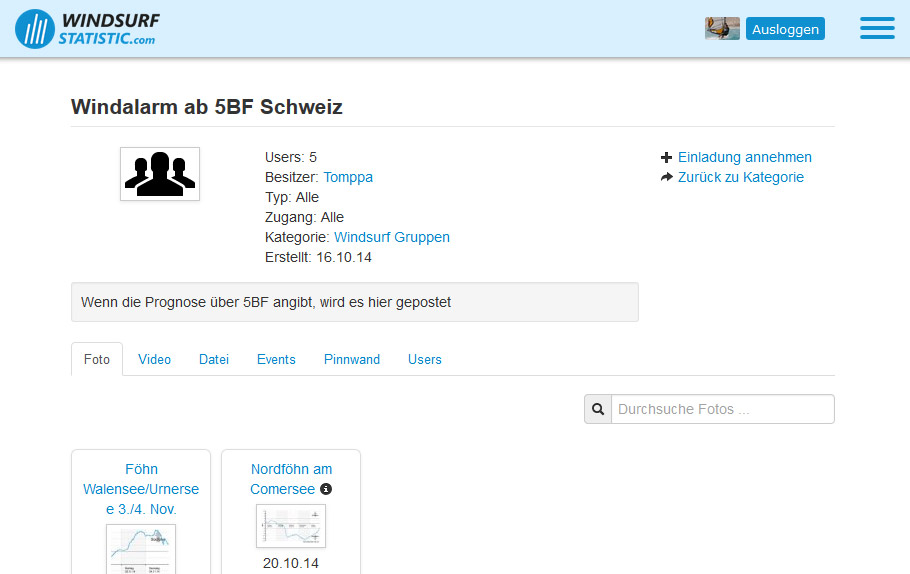Accept invitation via Einladung annehmen

point(744,157)
